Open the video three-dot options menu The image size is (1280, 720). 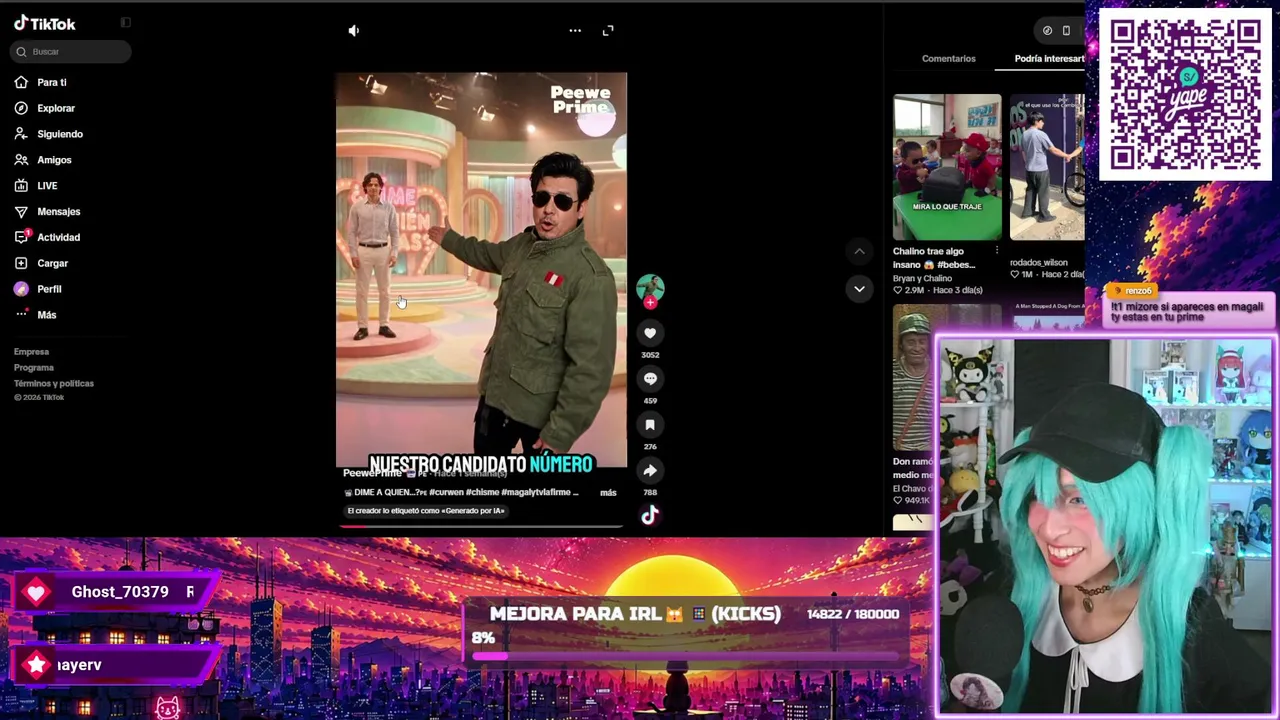575,31
